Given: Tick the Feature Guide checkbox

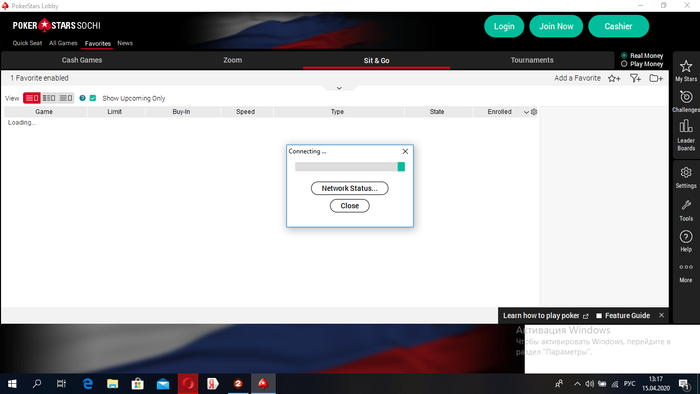Looking at the screenshot, I should tap(599, 315).
